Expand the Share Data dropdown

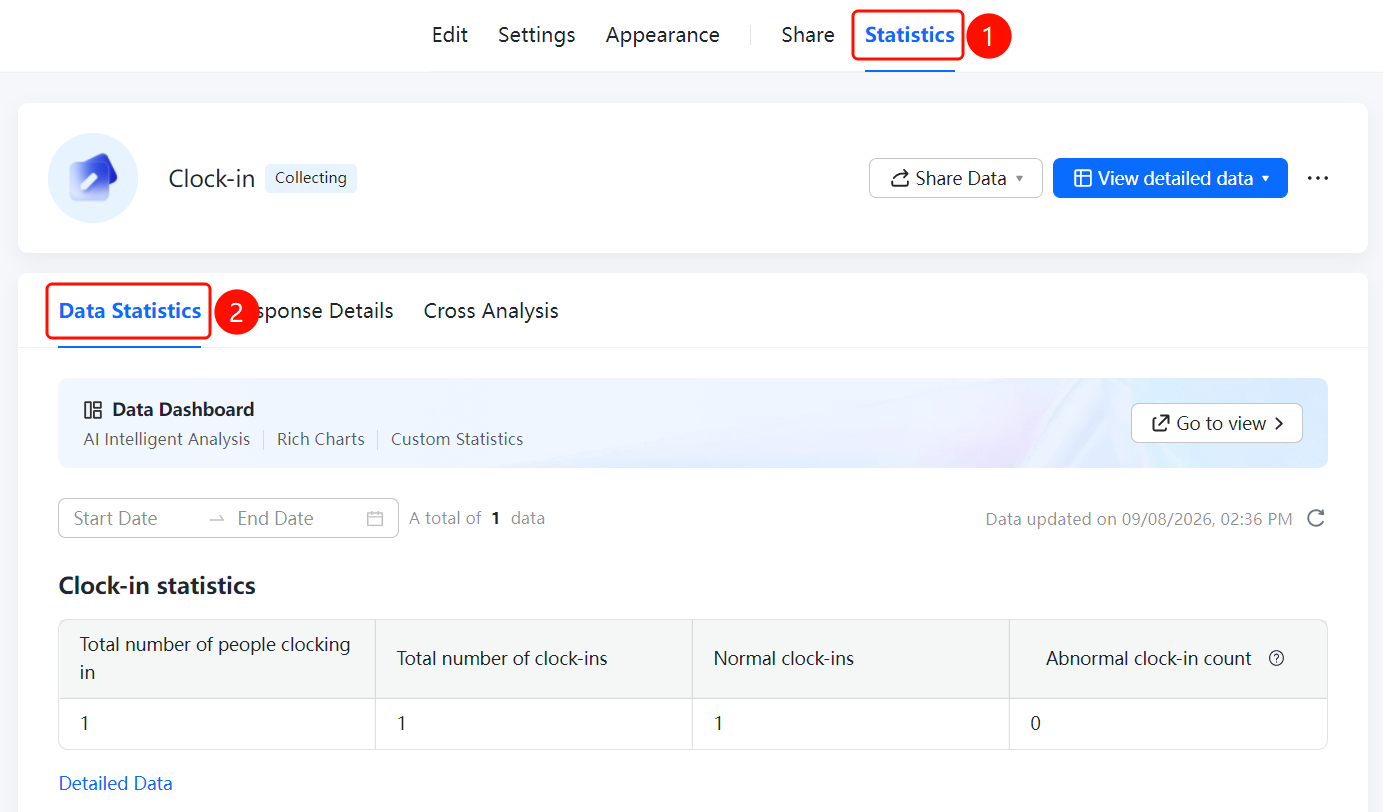click(956, 178)
